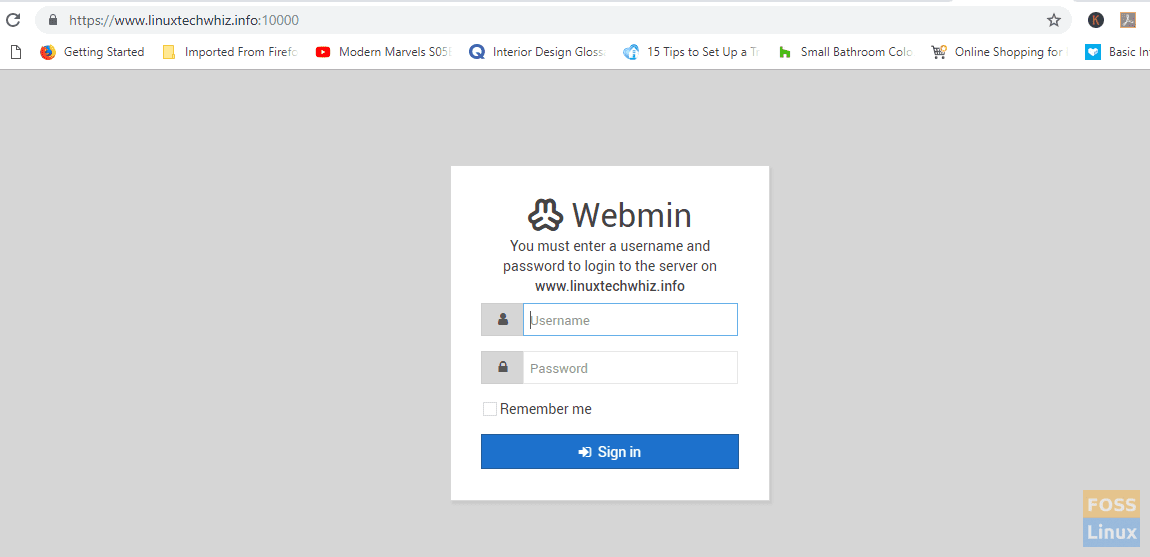Open the K profile avatar icon
The image size is (1150, 557).
(x=1096, y=21)
